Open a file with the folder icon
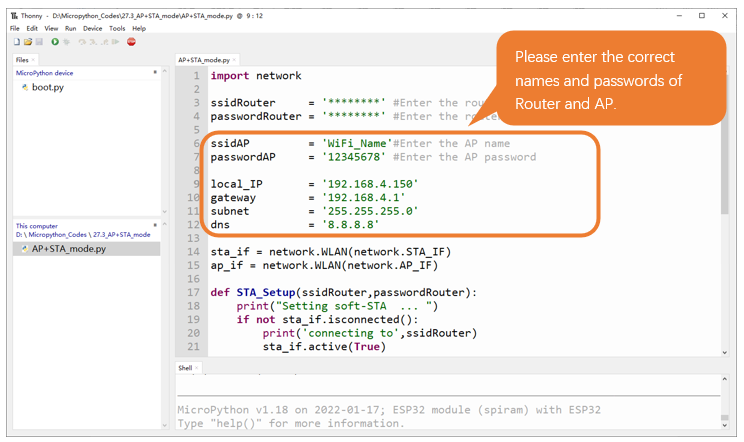This screenshot has height=442, width=744. 28,42
